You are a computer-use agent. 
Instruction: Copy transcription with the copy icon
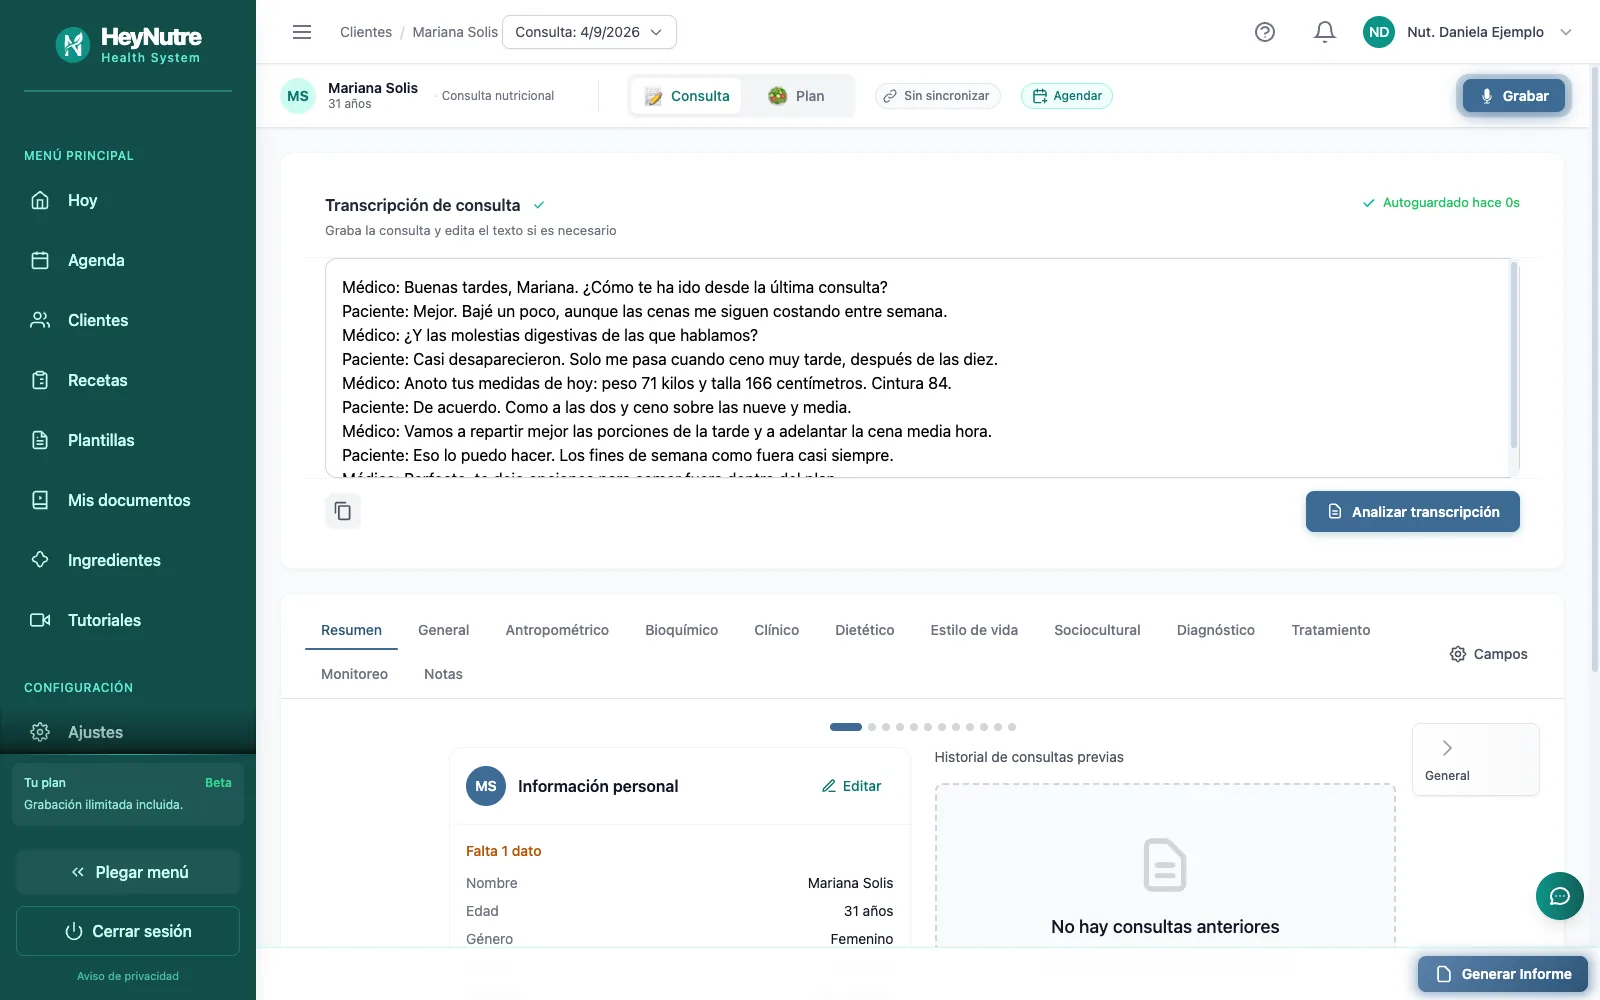pyautogui.click(x=343, y=511)
